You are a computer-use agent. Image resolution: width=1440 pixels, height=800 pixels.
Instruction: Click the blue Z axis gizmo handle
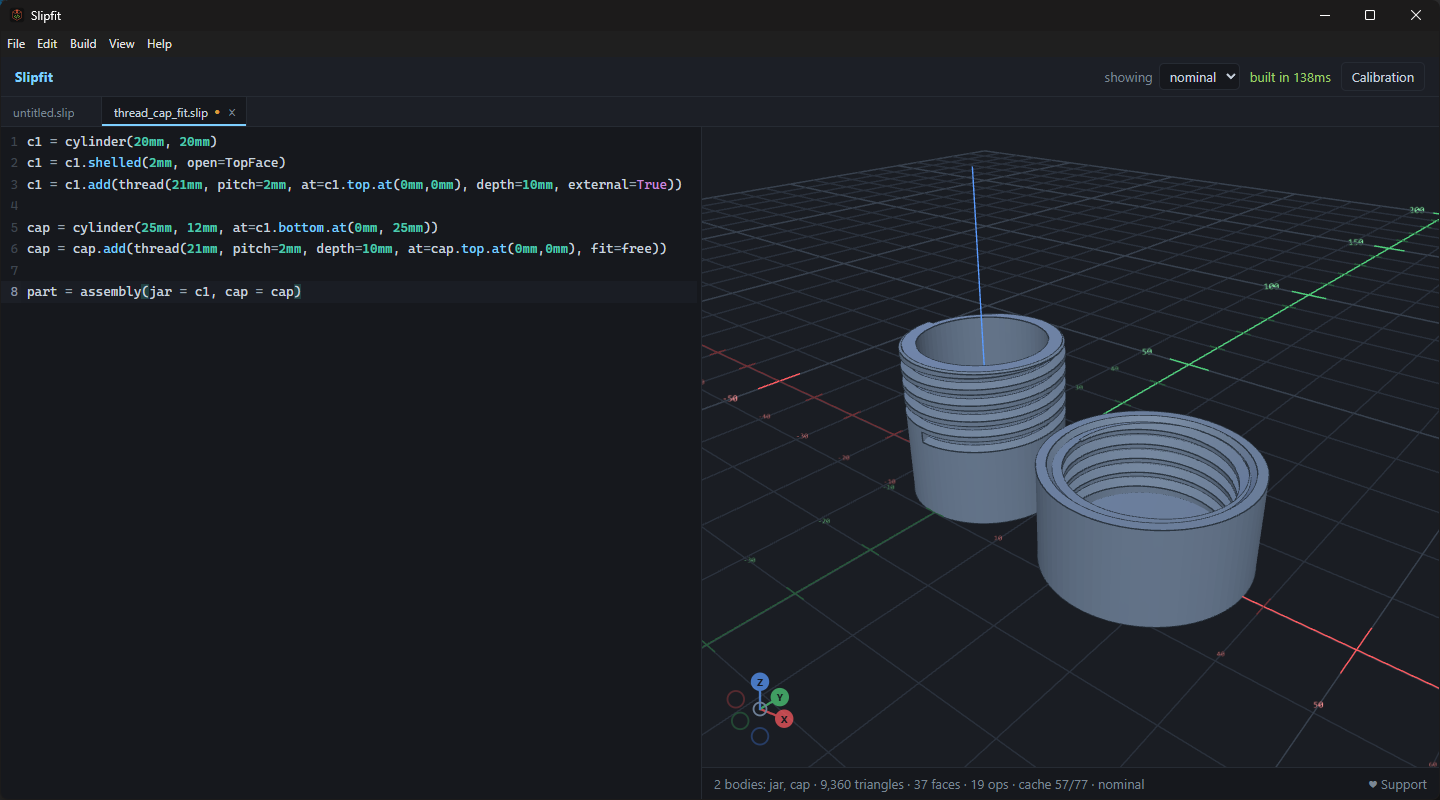click(x=760, y=682)
